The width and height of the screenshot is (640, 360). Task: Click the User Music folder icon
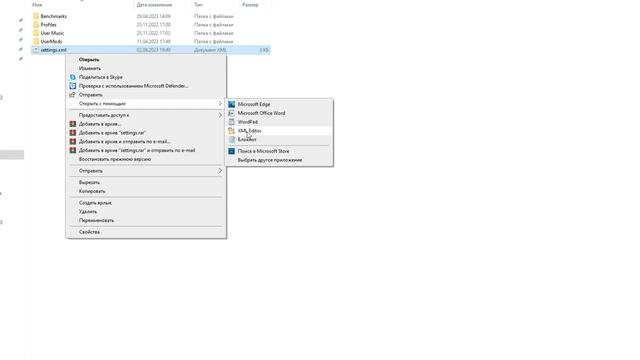(x=36, y=33)
